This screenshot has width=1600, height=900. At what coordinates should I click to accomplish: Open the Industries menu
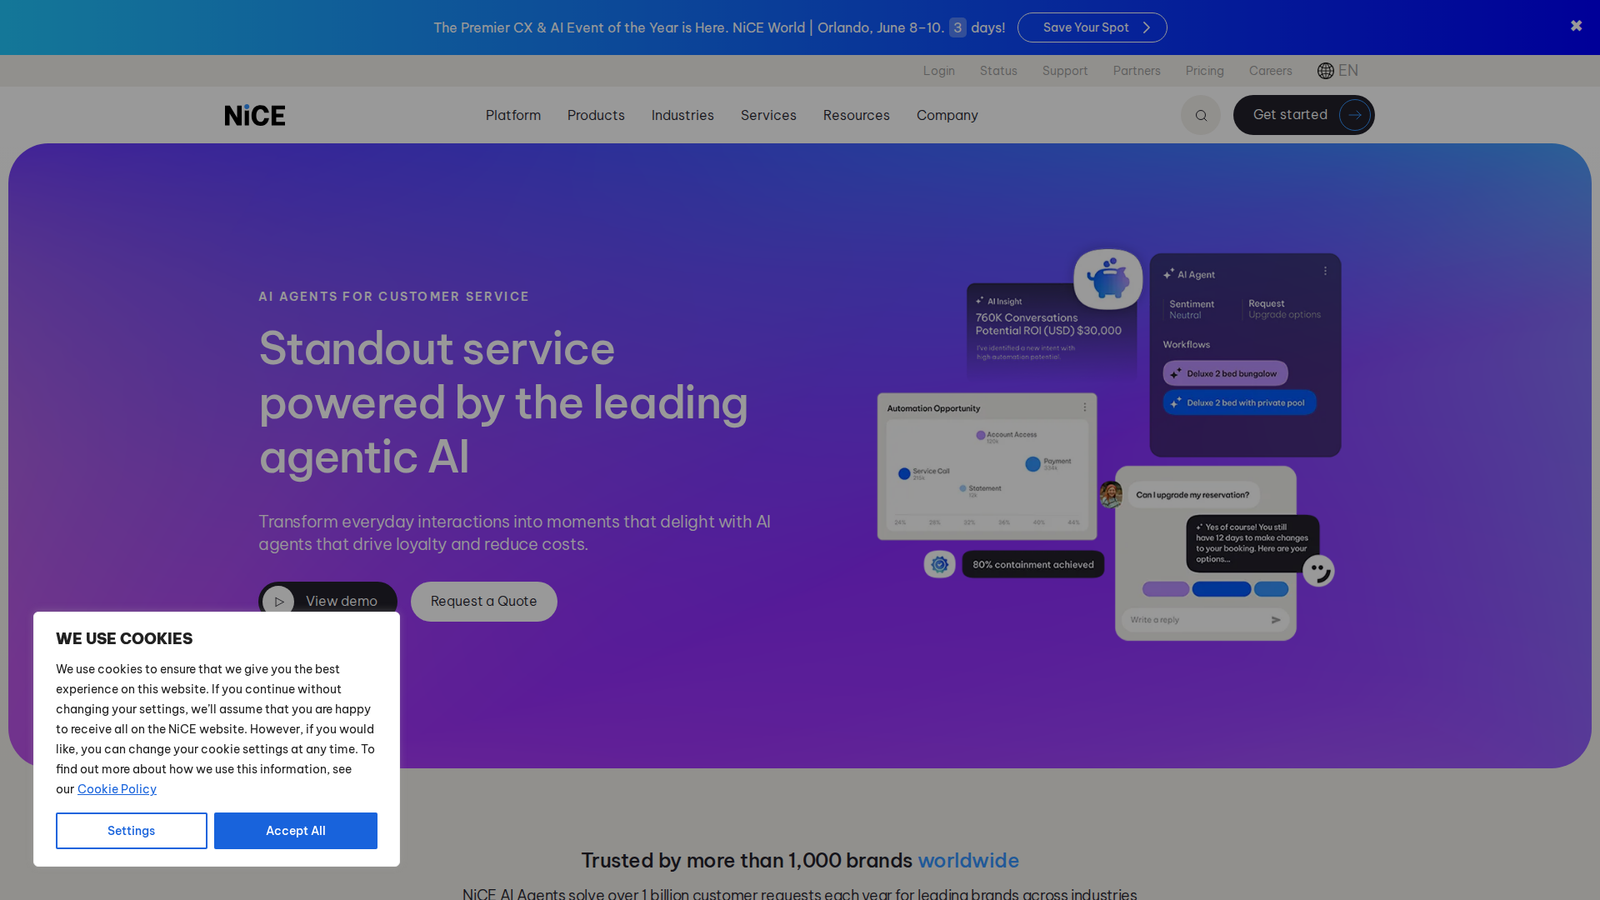[683, 115]
